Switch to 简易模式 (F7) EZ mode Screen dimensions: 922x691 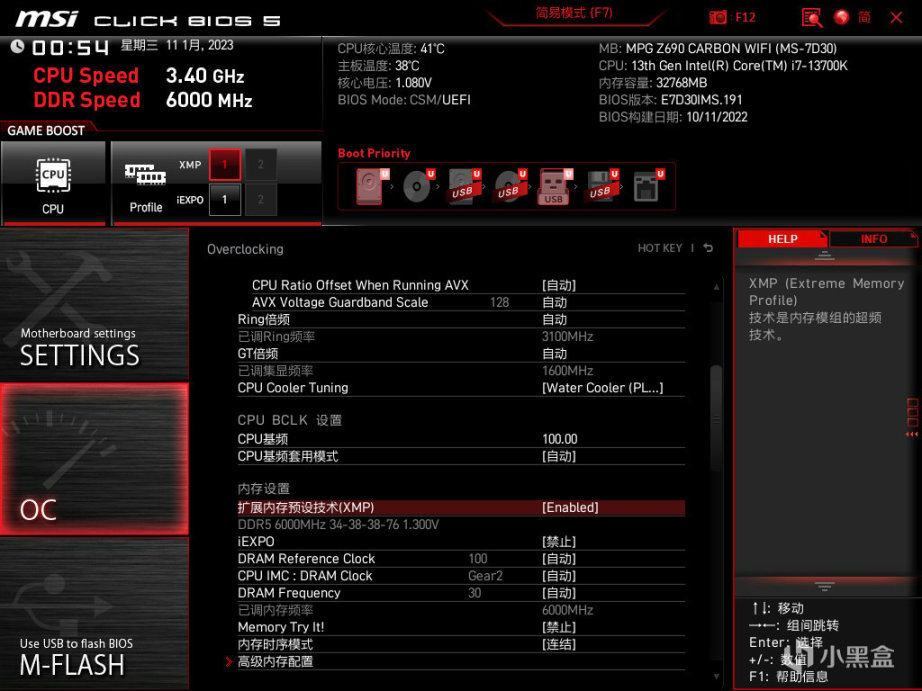pos(574,13)
